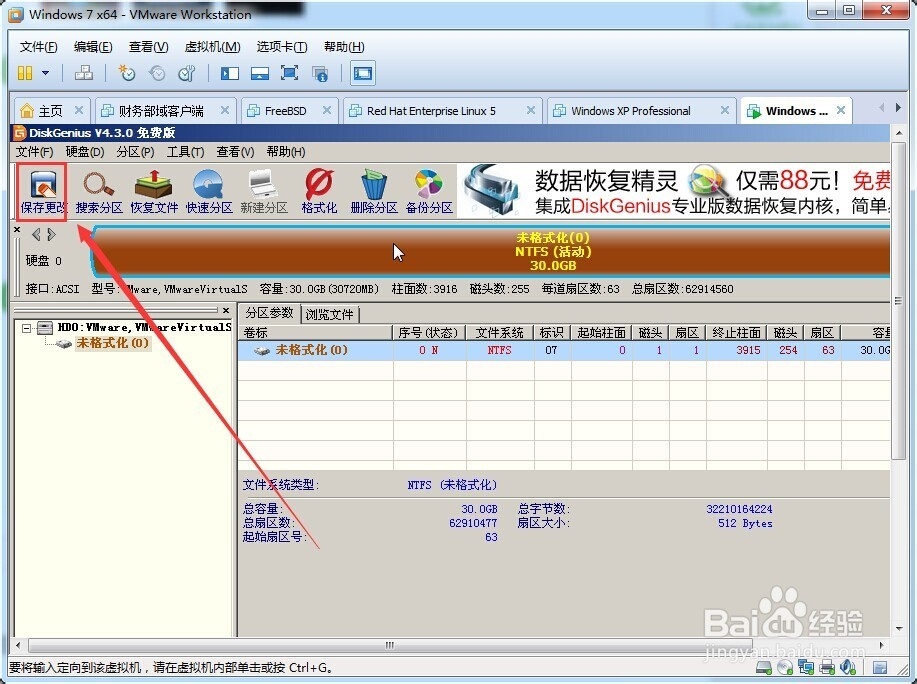This screenshot has height=684, width=917.
Task: Click VMware status bar hard disk icon
Action: (x=763, y=667)
